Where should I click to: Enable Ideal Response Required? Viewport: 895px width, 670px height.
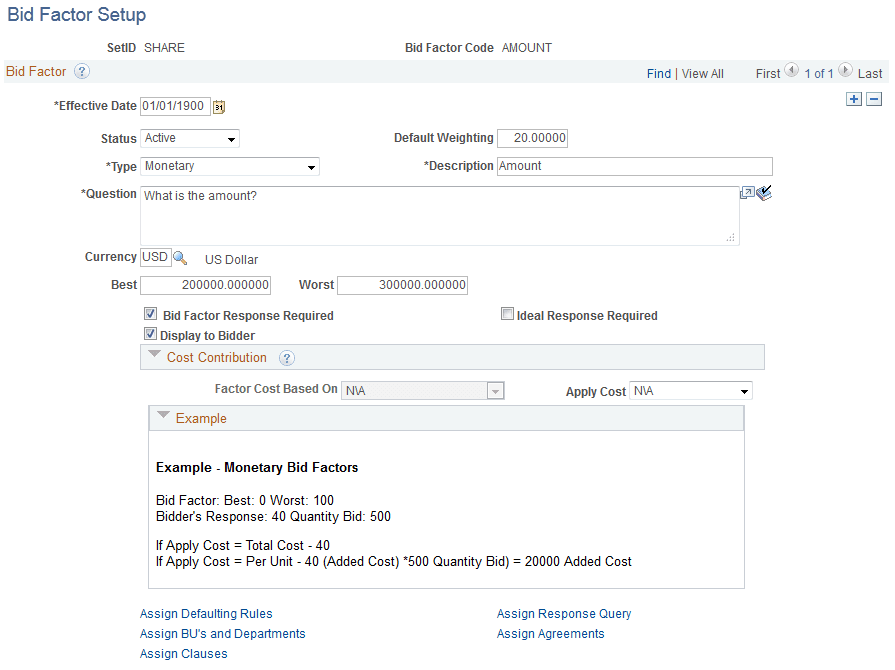coord(507,313)
